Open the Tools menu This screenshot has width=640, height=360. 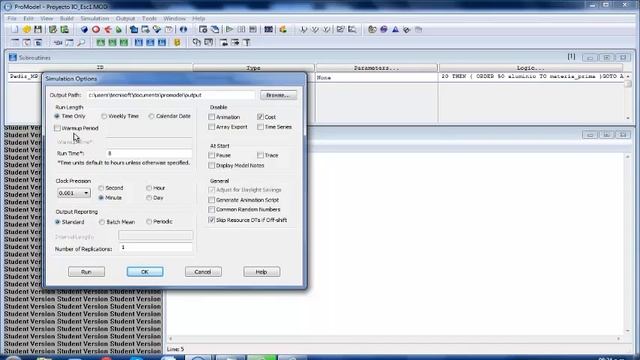coord(149,18)
